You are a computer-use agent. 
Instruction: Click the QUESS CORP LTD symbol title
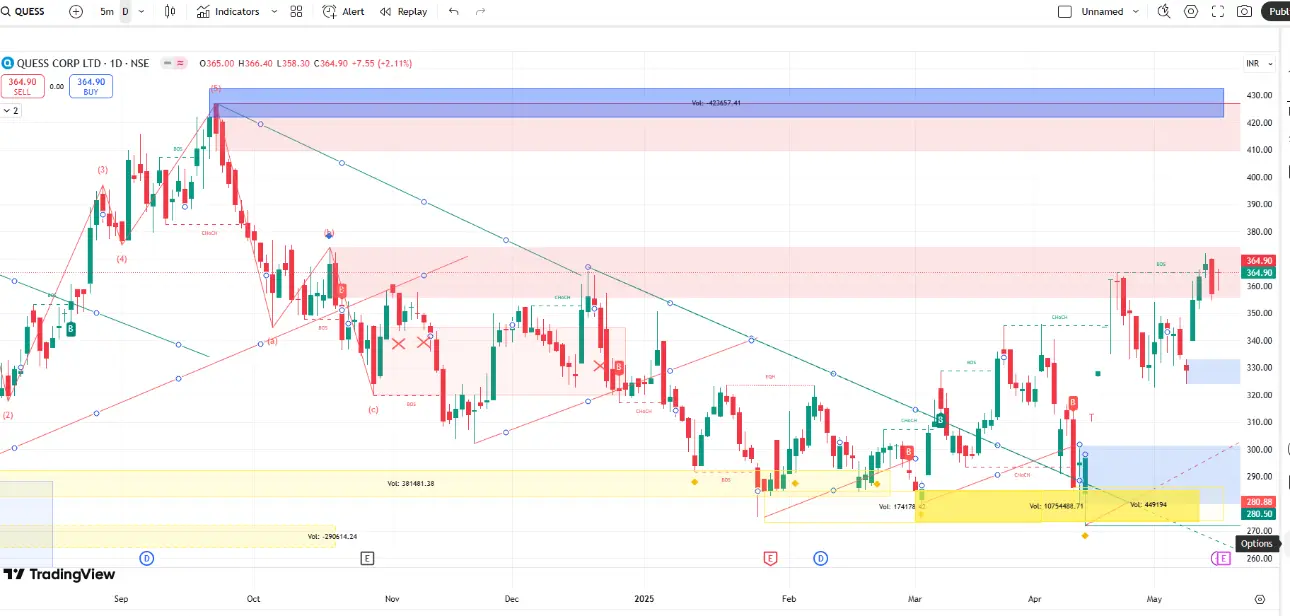point(83,63)
